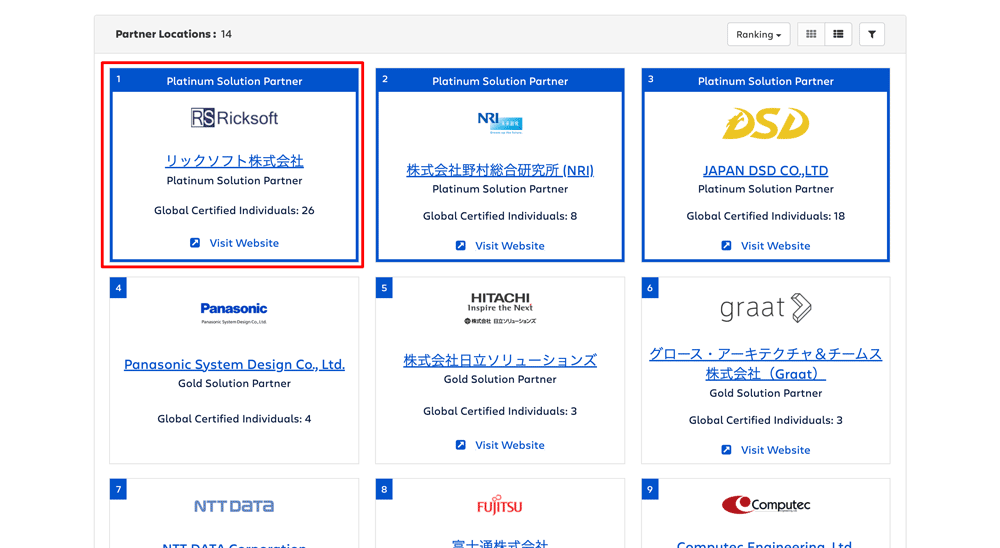
Task: Open JAPAN DSD CO.,LTD link
Action: point(765,170)
